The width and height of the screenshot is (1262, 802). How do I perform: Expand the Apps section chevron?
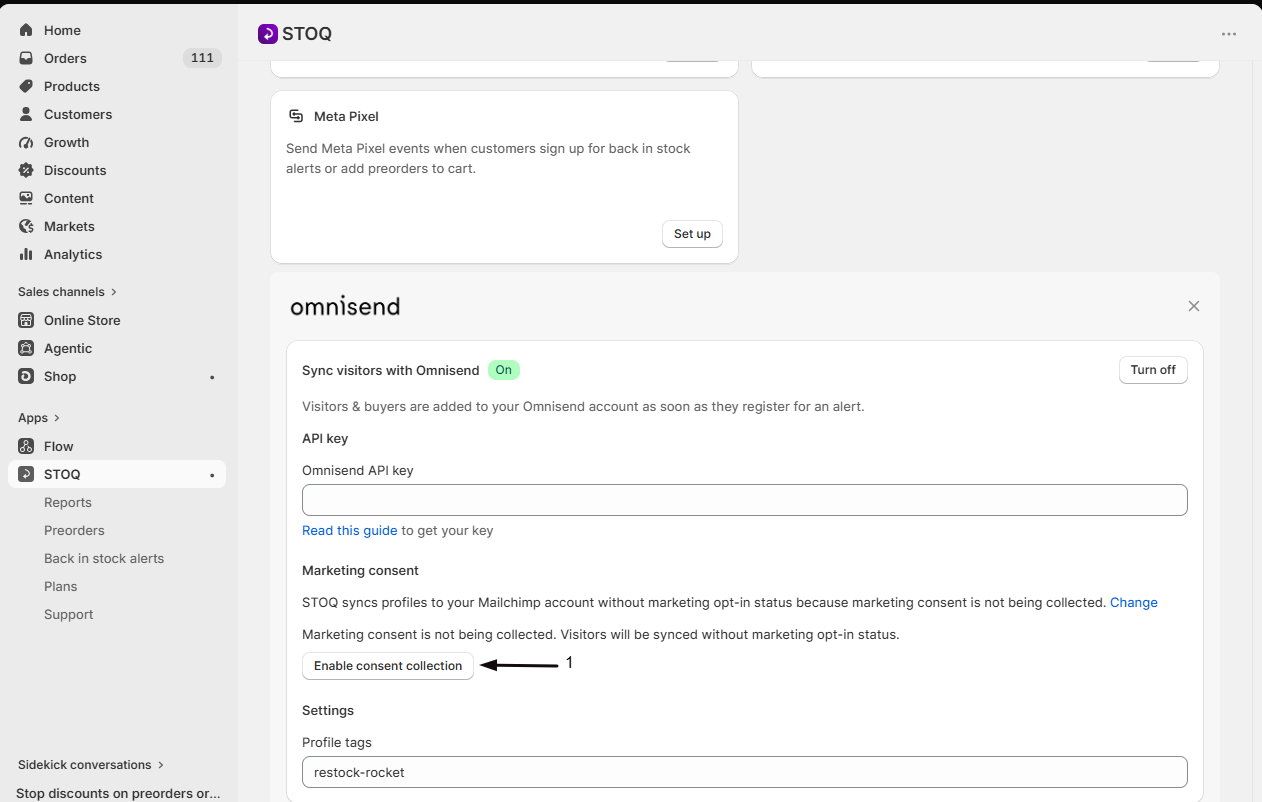click(x=57, y=418)
